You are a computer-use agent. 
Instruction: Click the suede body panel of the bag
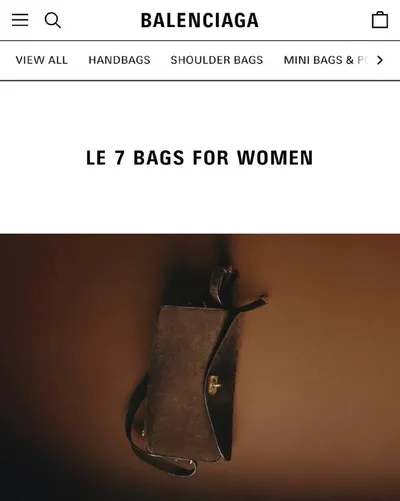182,380
